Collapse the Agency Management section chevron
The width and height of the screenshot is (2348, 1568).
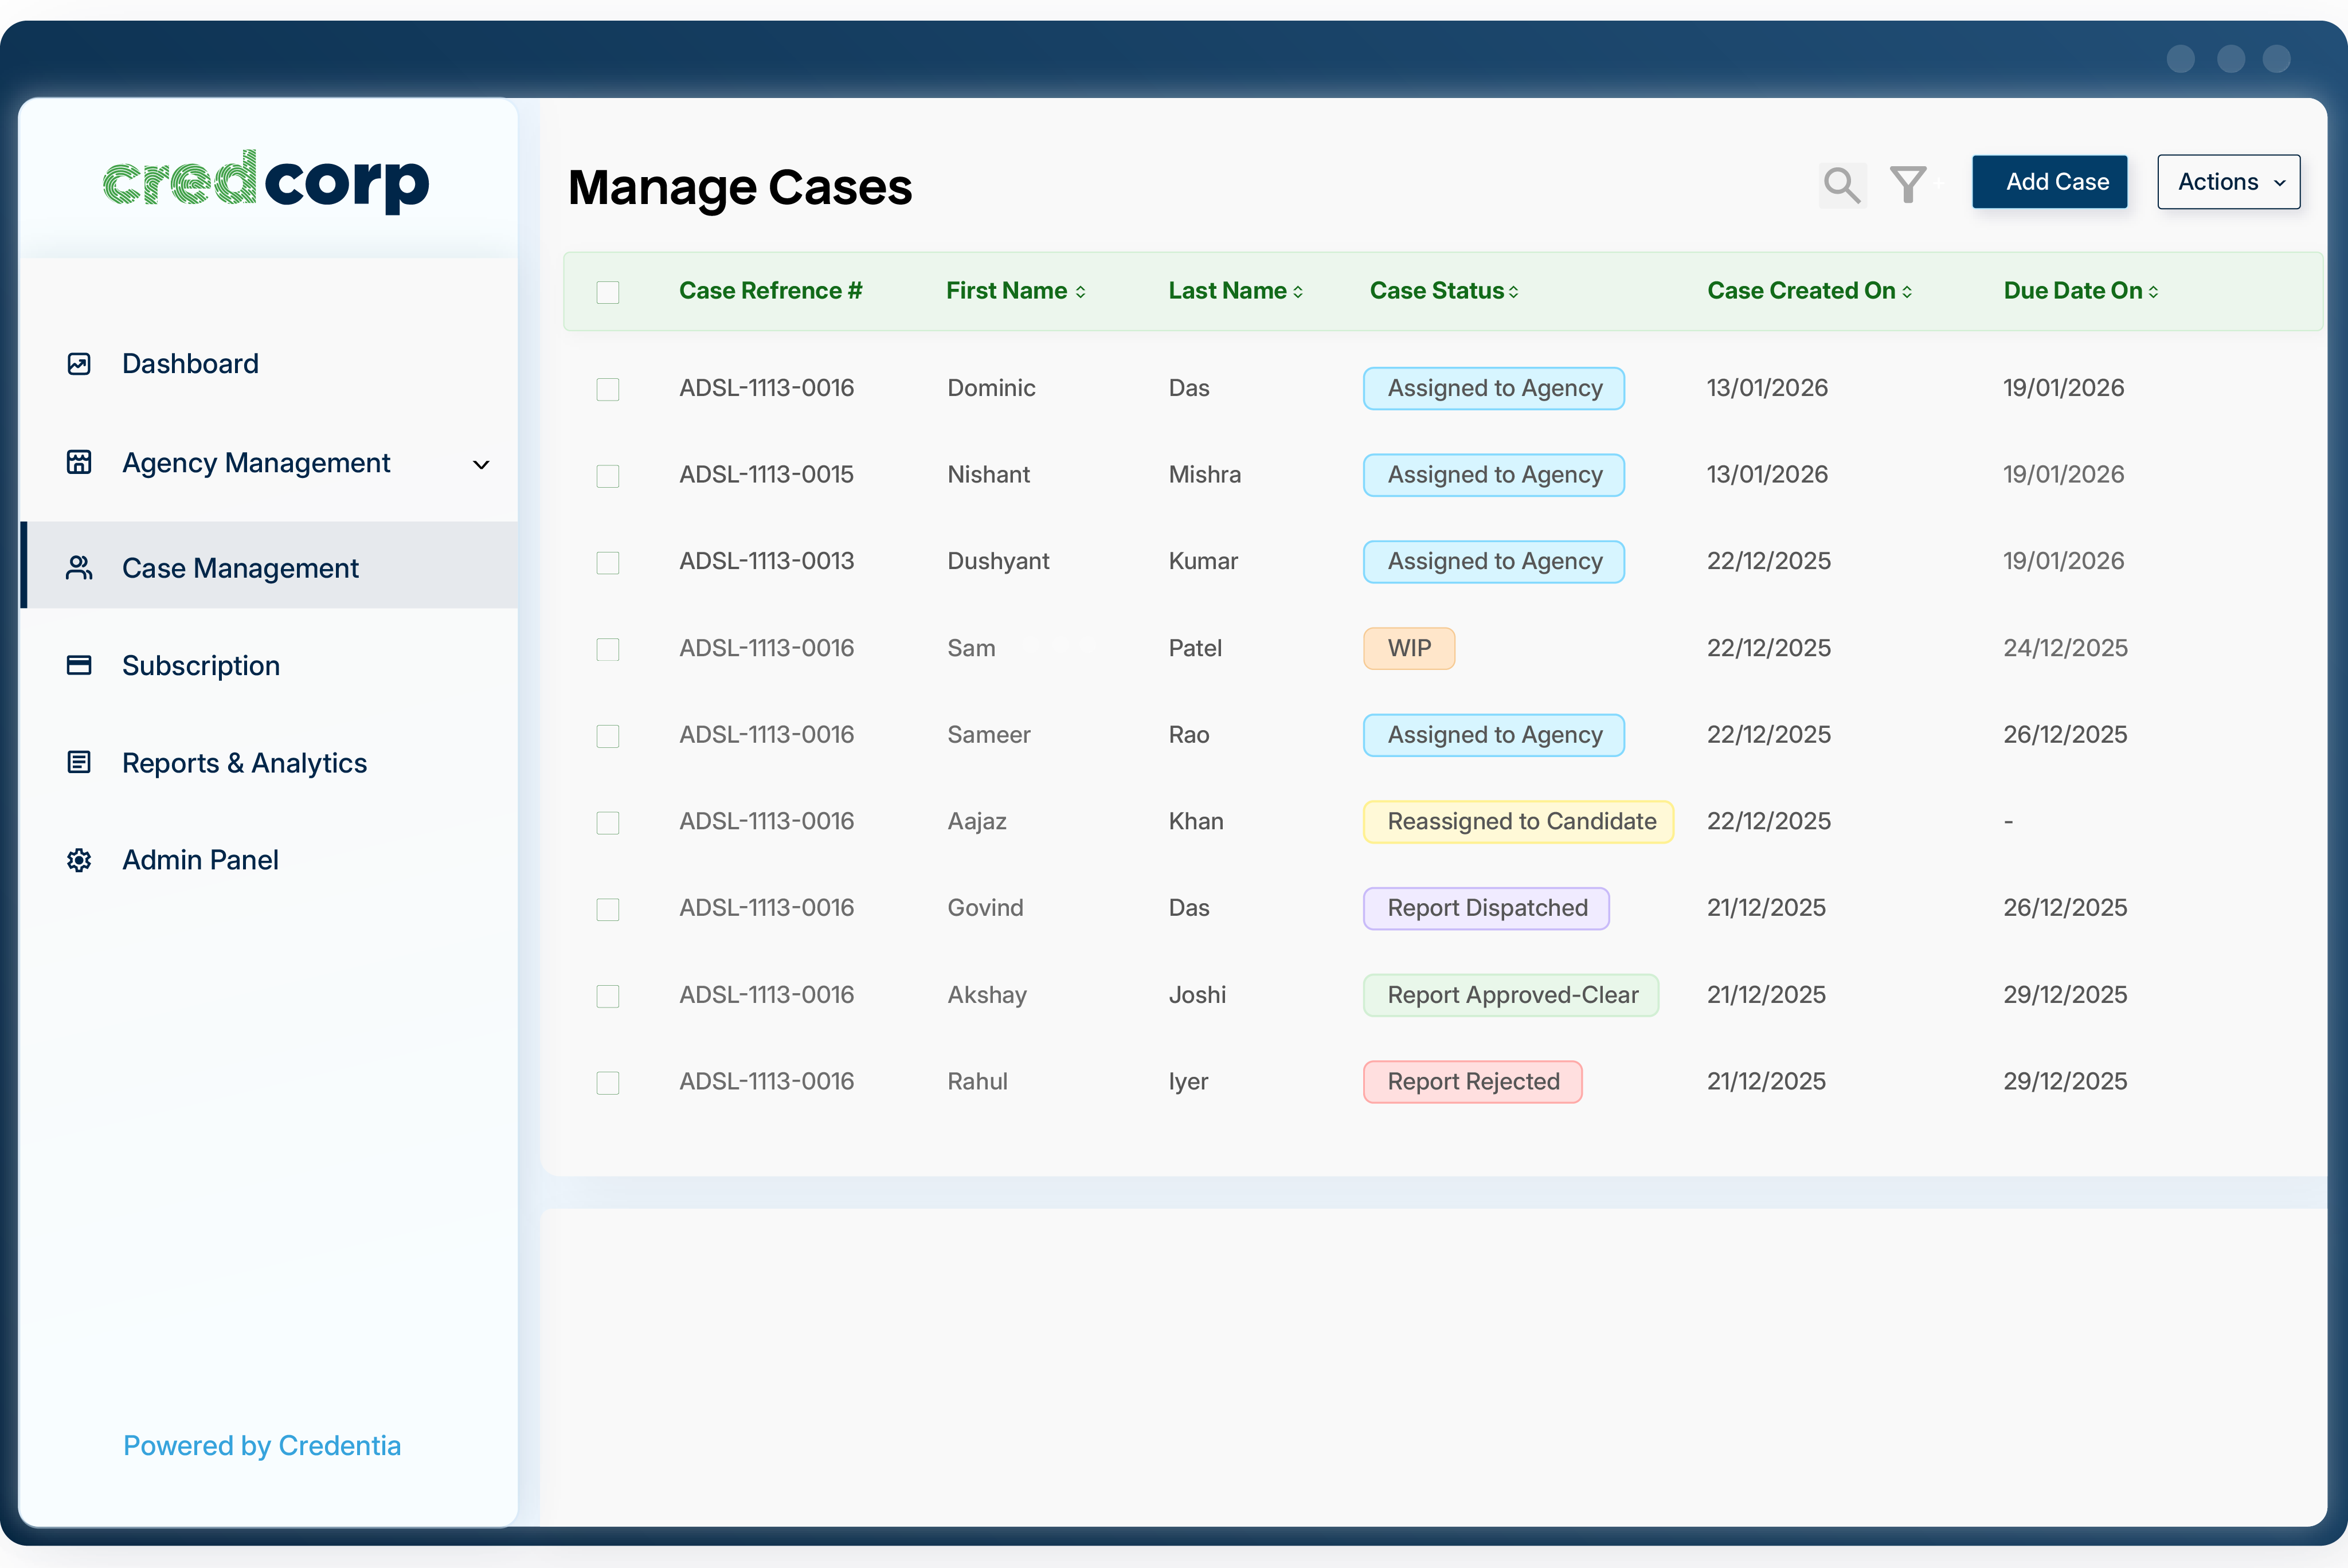tap(481, 464)
